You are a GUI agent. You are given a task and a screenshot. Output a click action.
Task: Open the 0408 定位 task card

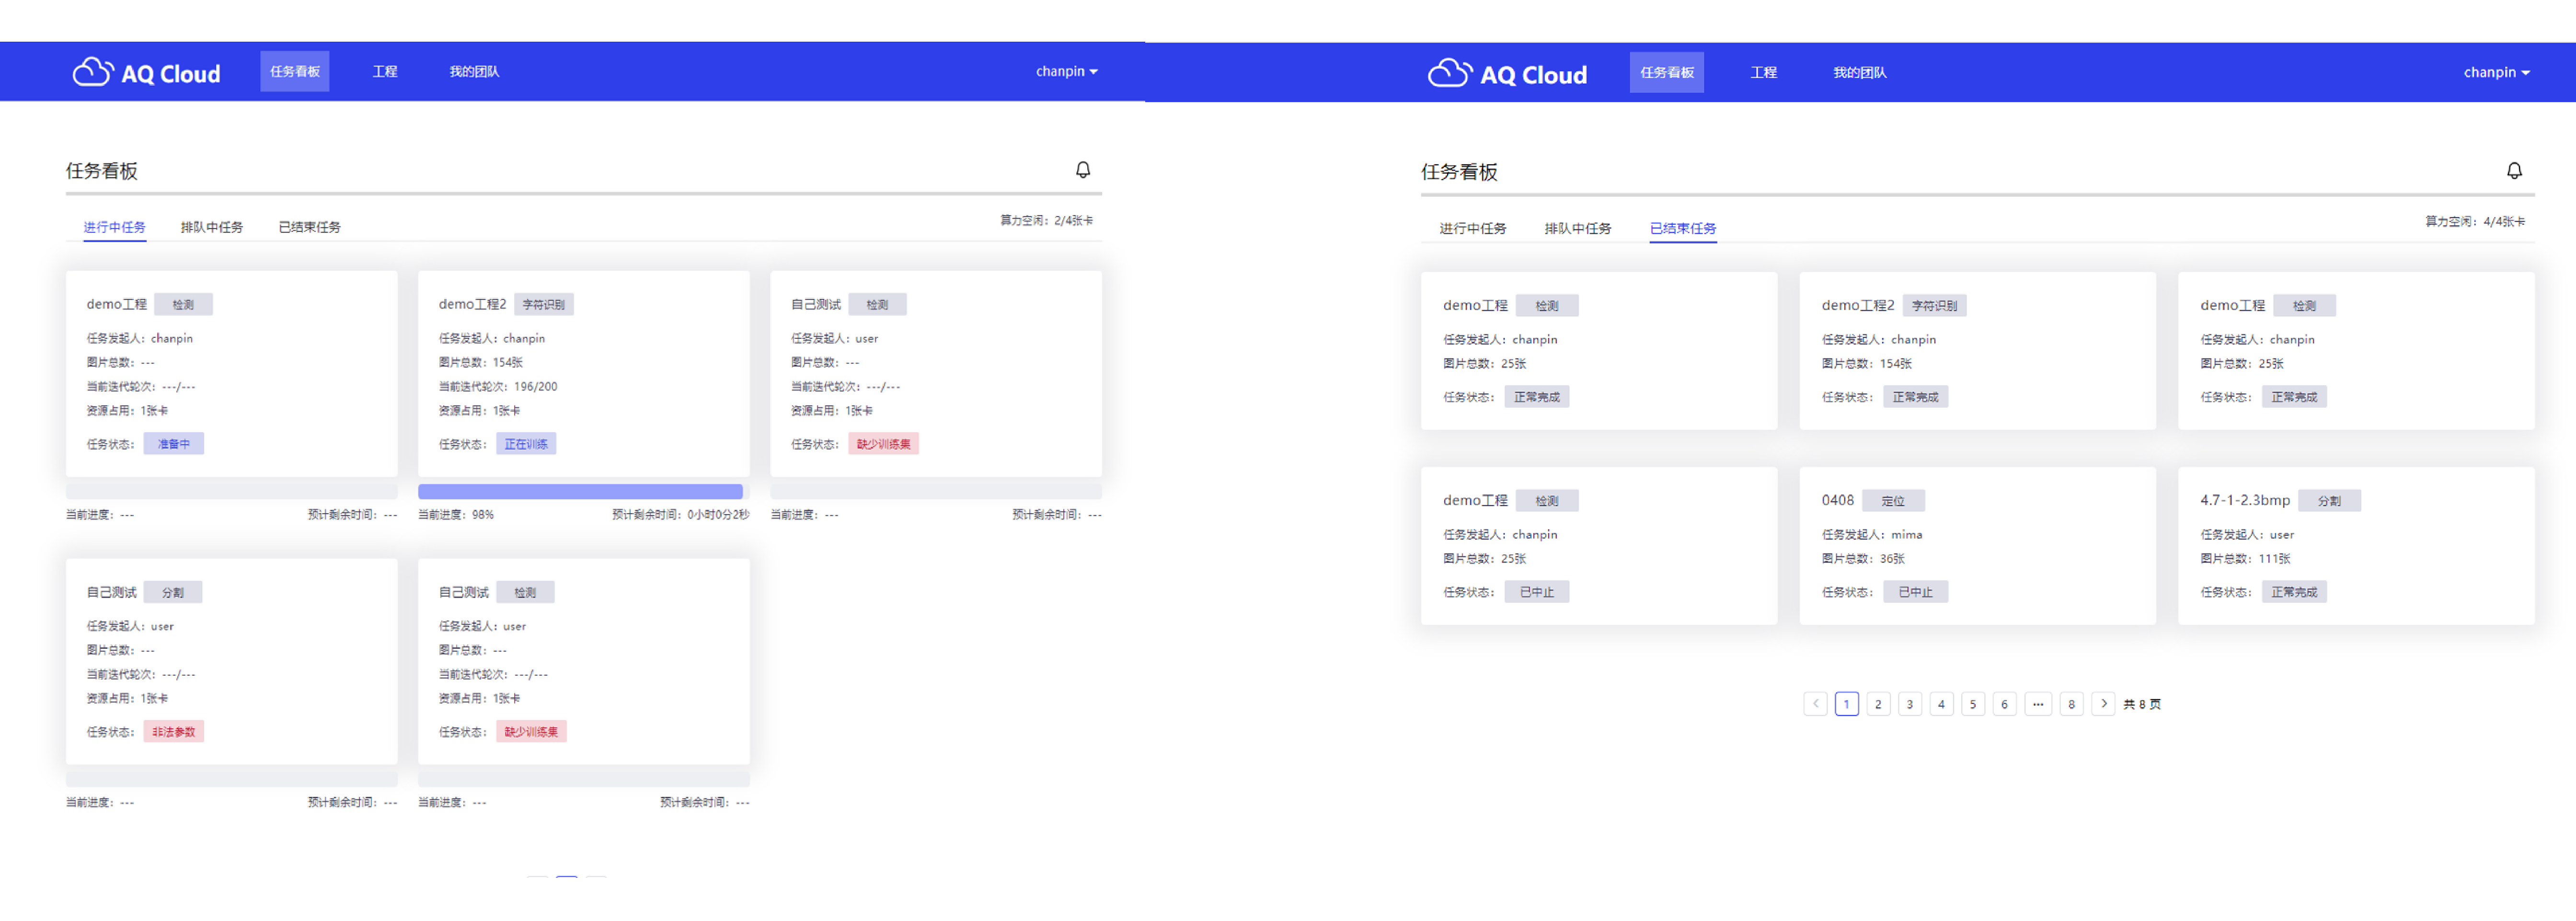(x=1976, y=545)
